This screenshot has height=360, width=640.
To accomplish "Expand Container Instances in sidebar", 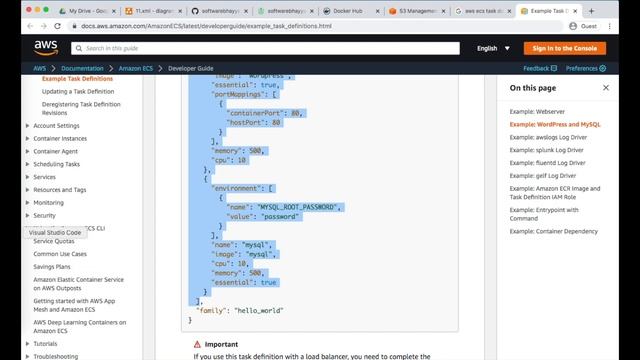I will (27, 138).
